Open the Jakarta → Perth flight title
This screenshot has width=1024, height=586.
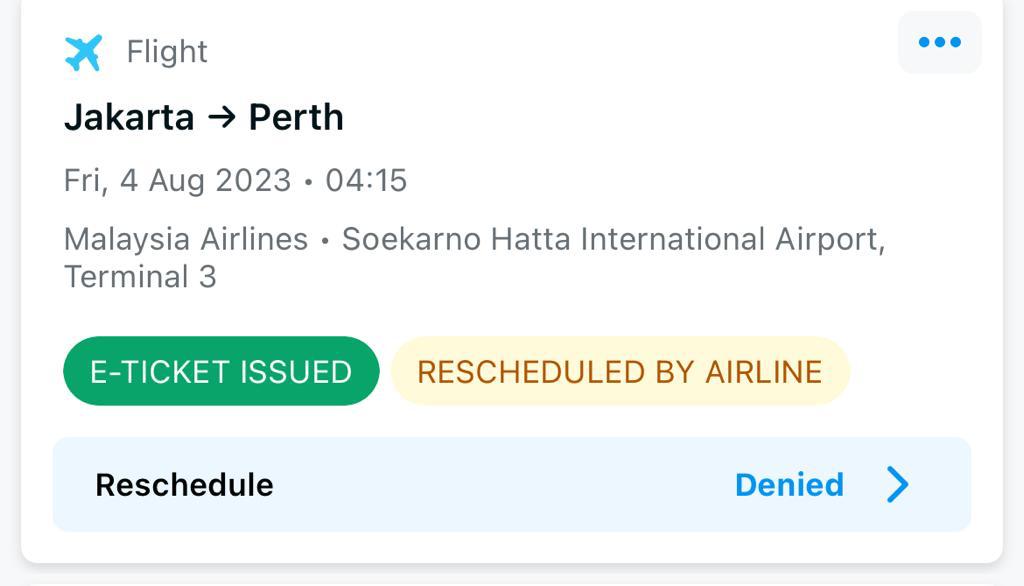click(x=204, y=118)
